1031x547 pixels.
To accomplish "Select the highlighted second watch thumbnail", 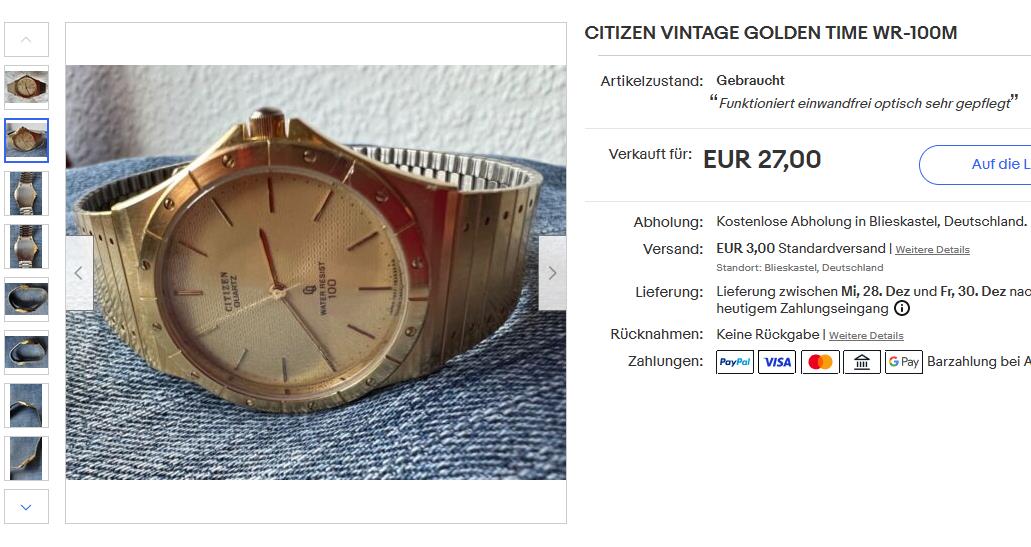I will [26, 140].
